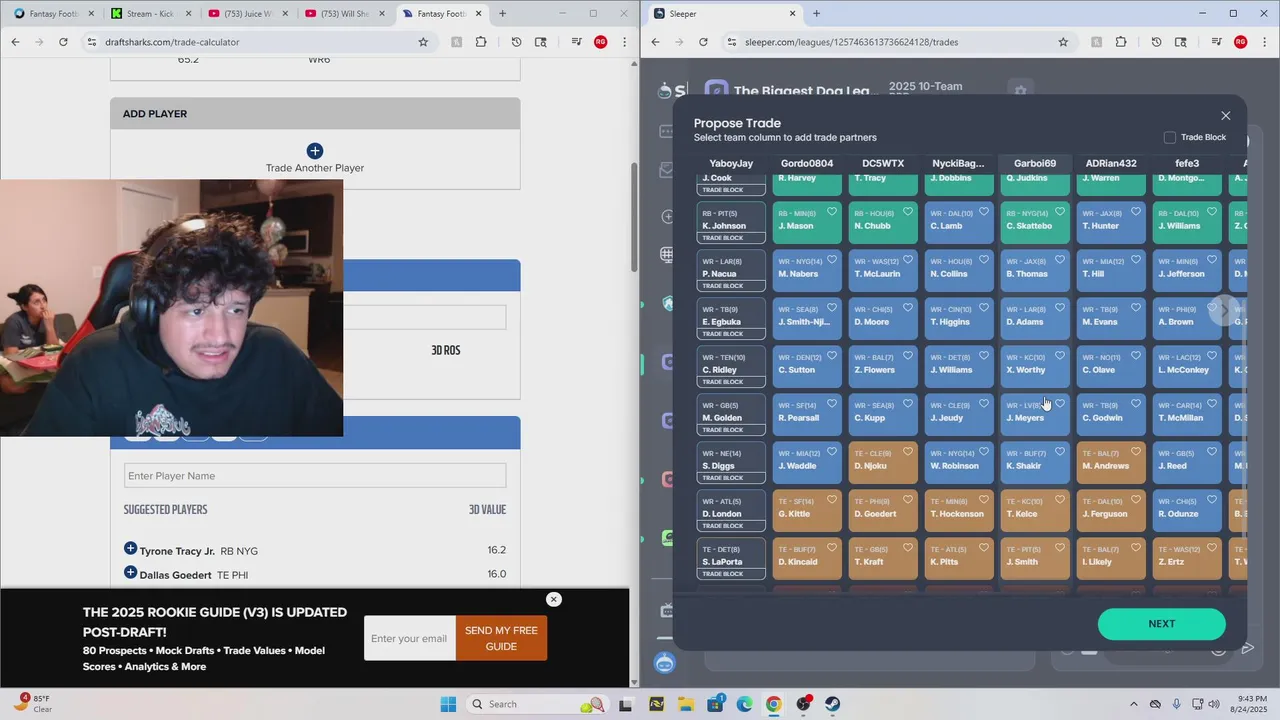Show hidden system tray icons
The width and height of the screenshot is (1280, 720).
(1133, 704)
